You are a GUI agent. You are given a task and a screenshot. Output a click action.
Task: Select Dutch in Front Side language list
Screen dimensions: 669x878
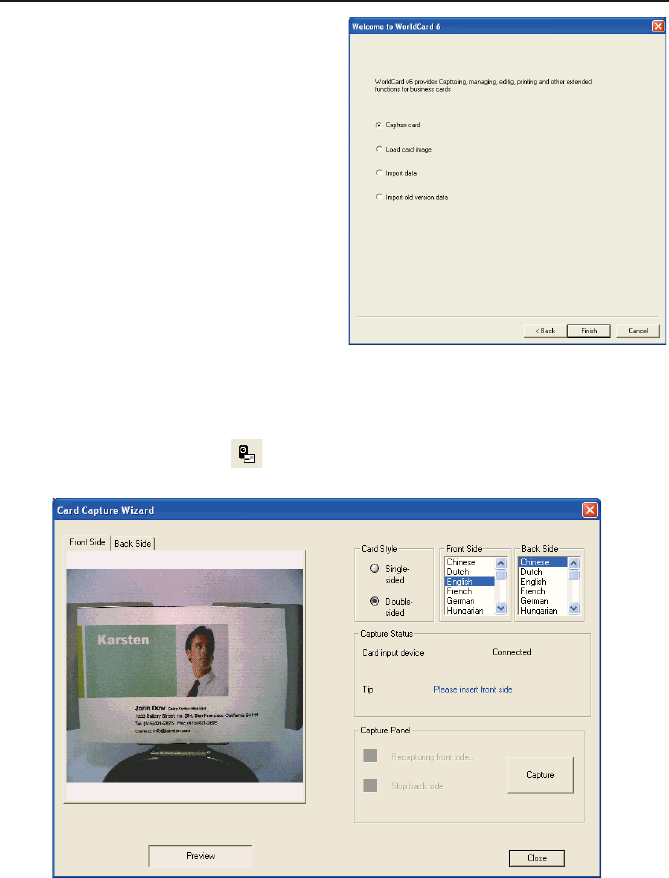click(x=469, y=572)
